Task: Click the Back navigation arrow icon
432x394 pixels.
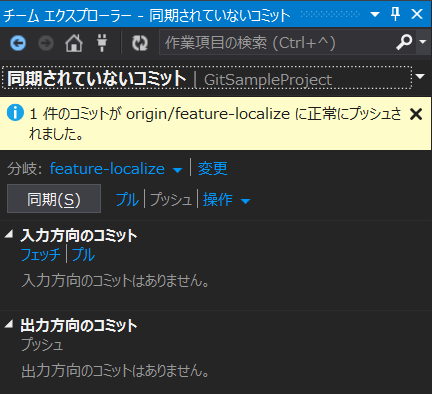Action: (18, 43)
